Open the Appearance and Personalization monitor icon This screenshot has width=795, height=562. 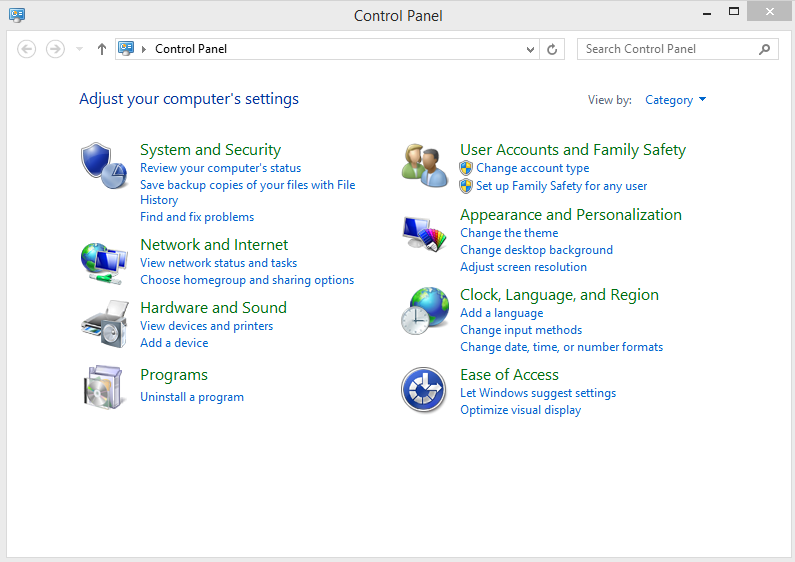425,233
